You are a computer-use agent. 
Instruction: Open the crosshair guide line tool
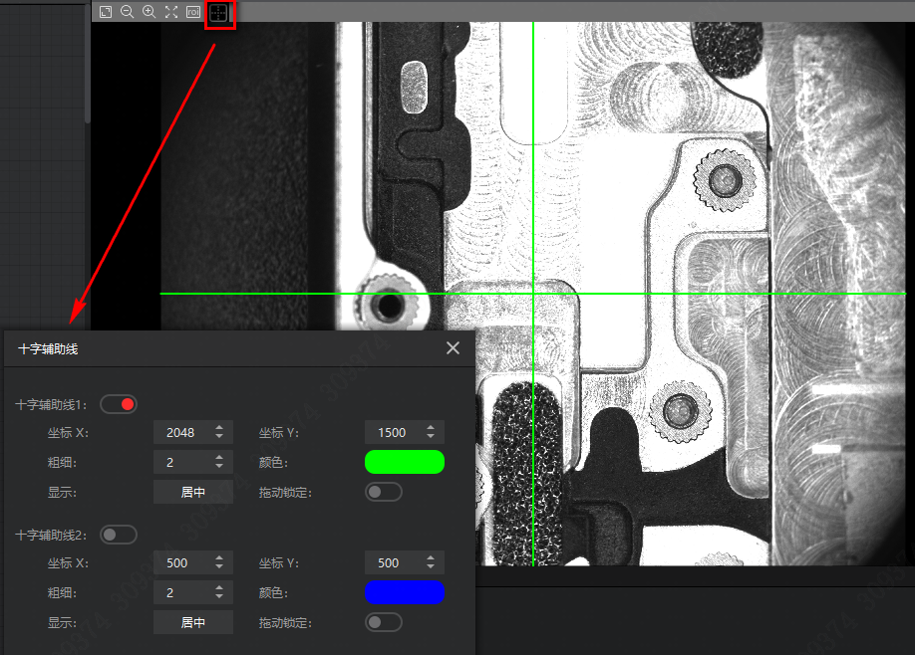tap(219, 13)
